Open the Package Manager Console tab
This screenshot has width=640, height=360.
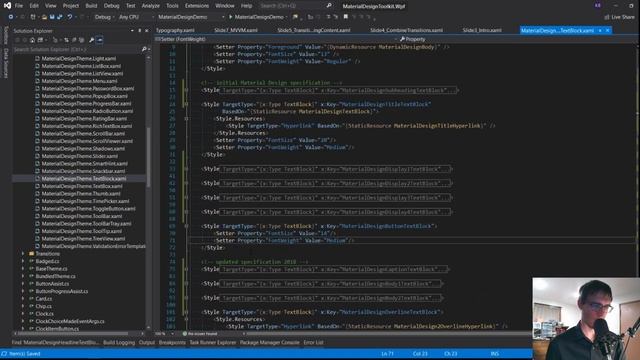point(269,343)
